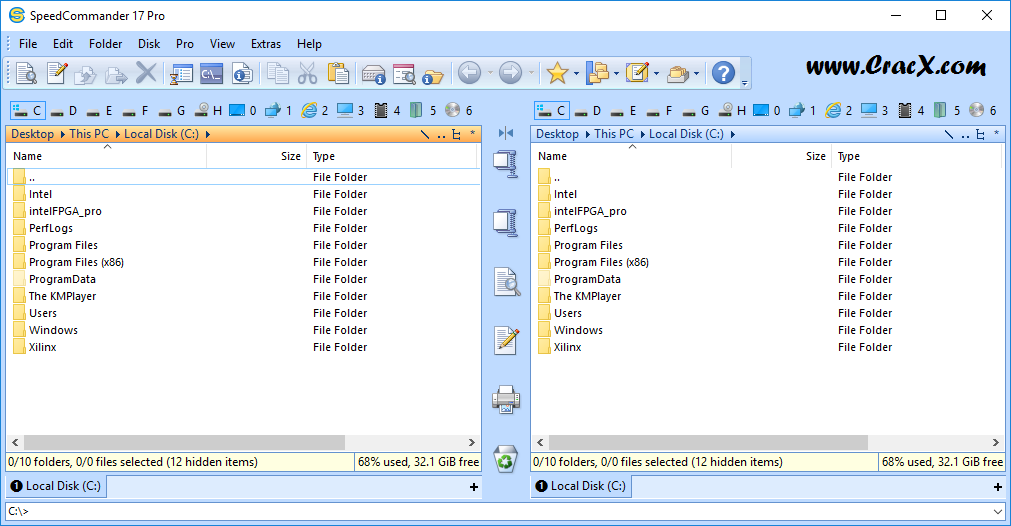
Task: Click the Back arrow toolbar button
Action: point(469,73)
